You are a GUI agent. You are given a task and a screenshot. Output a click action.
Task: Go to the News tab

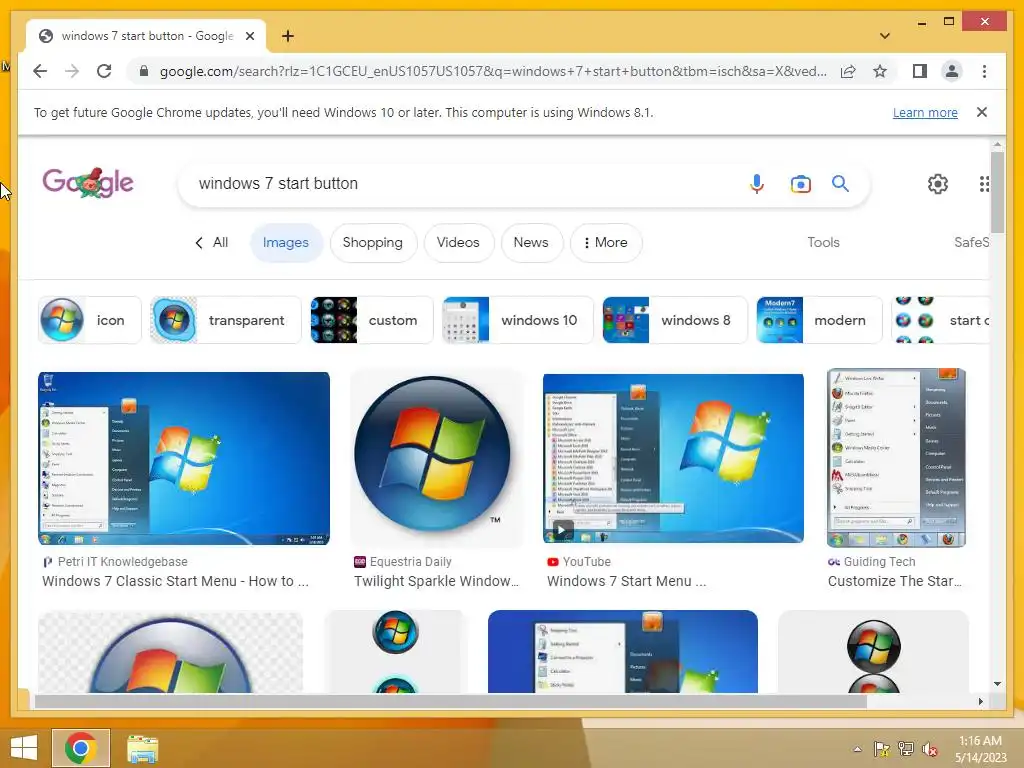click(x=531, y=242)
